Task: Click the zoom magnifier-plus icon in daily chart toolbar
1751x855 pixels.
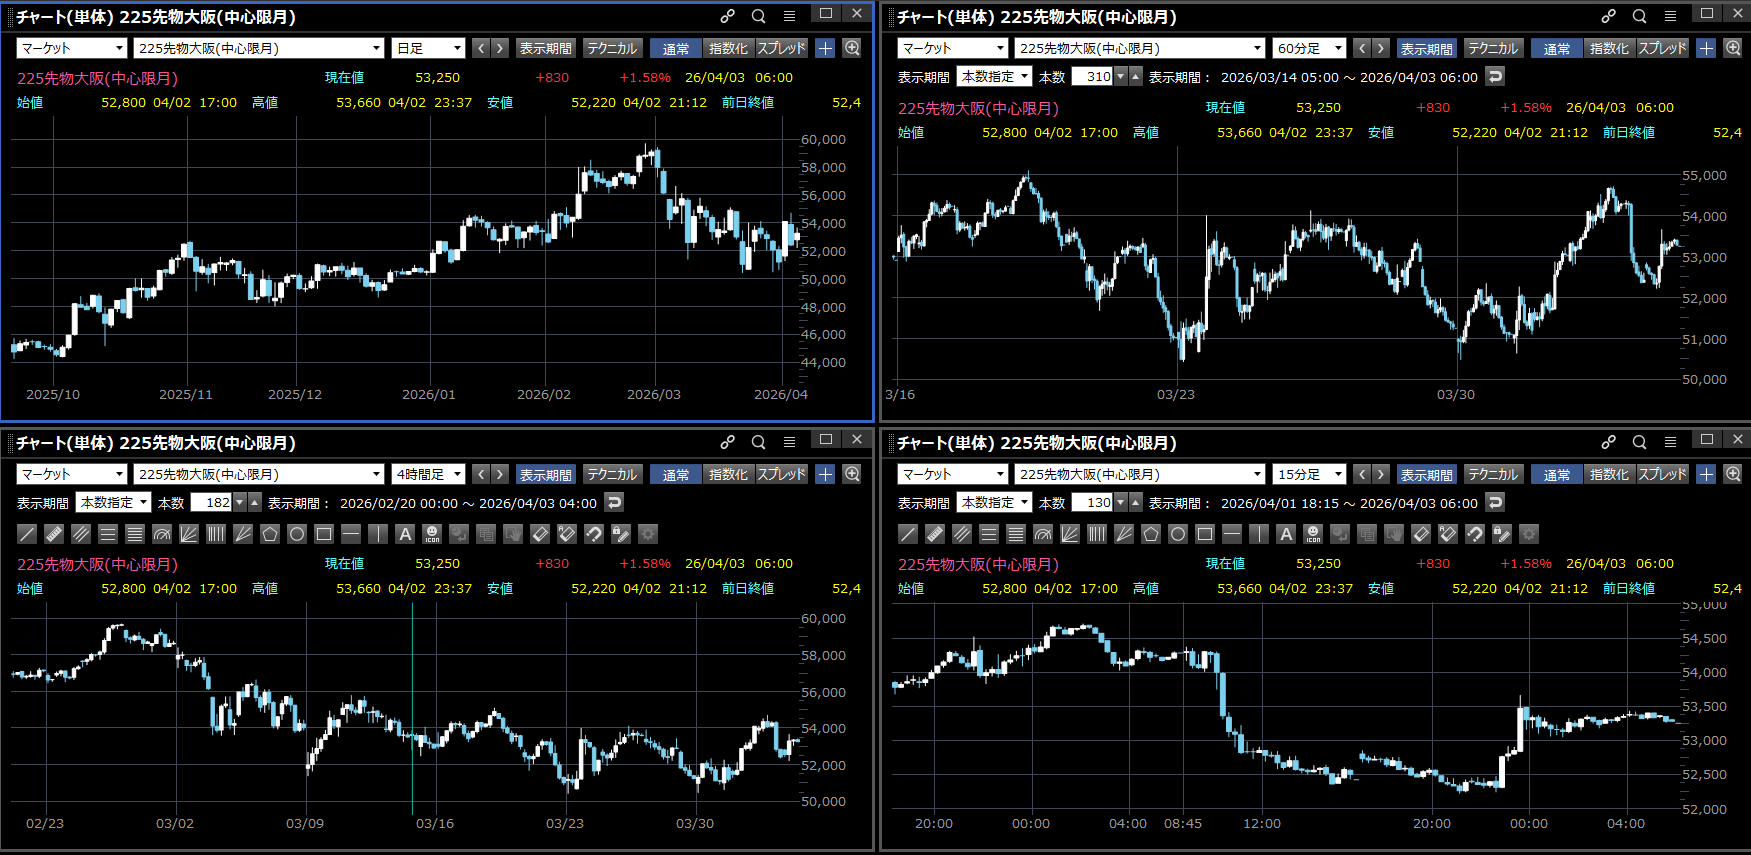Action: coord(852,48)
